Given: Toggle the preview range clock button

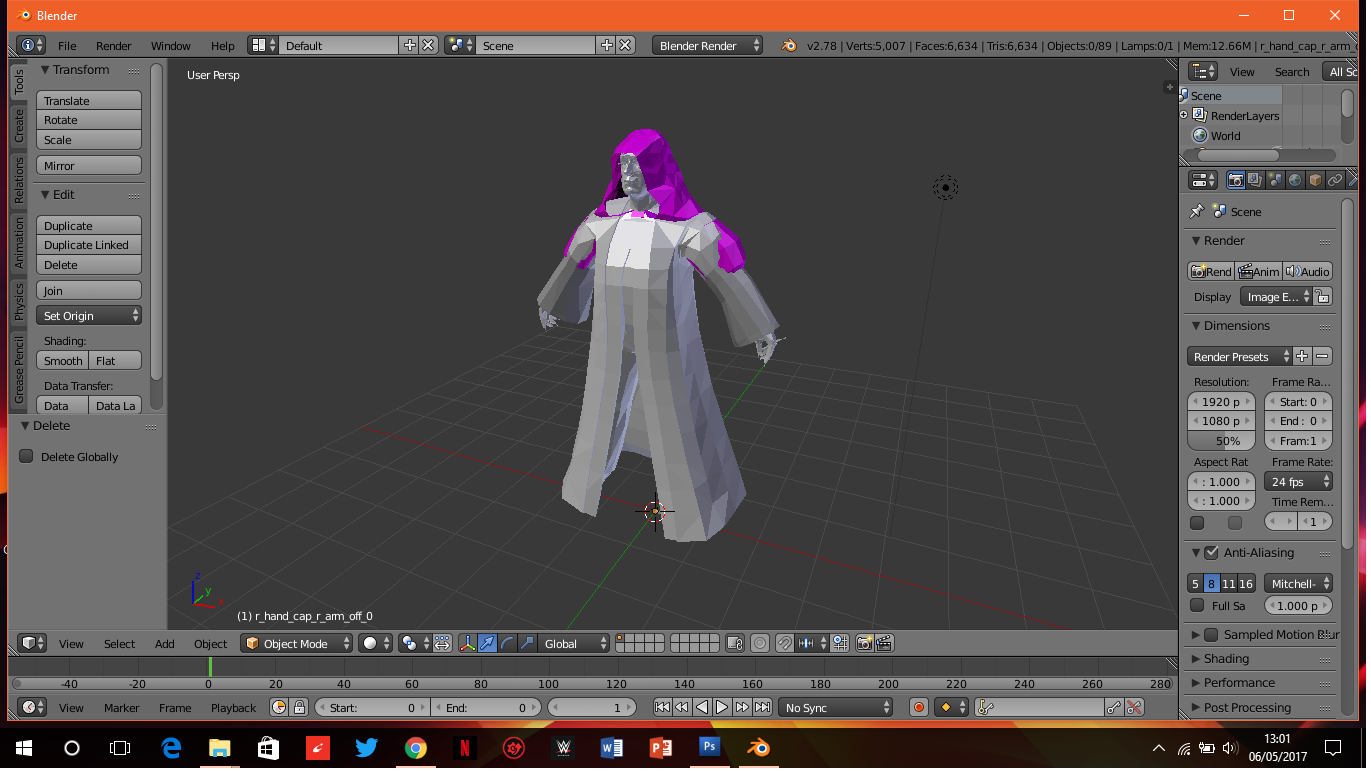Looking at the screenshot, I should point(278,708).
